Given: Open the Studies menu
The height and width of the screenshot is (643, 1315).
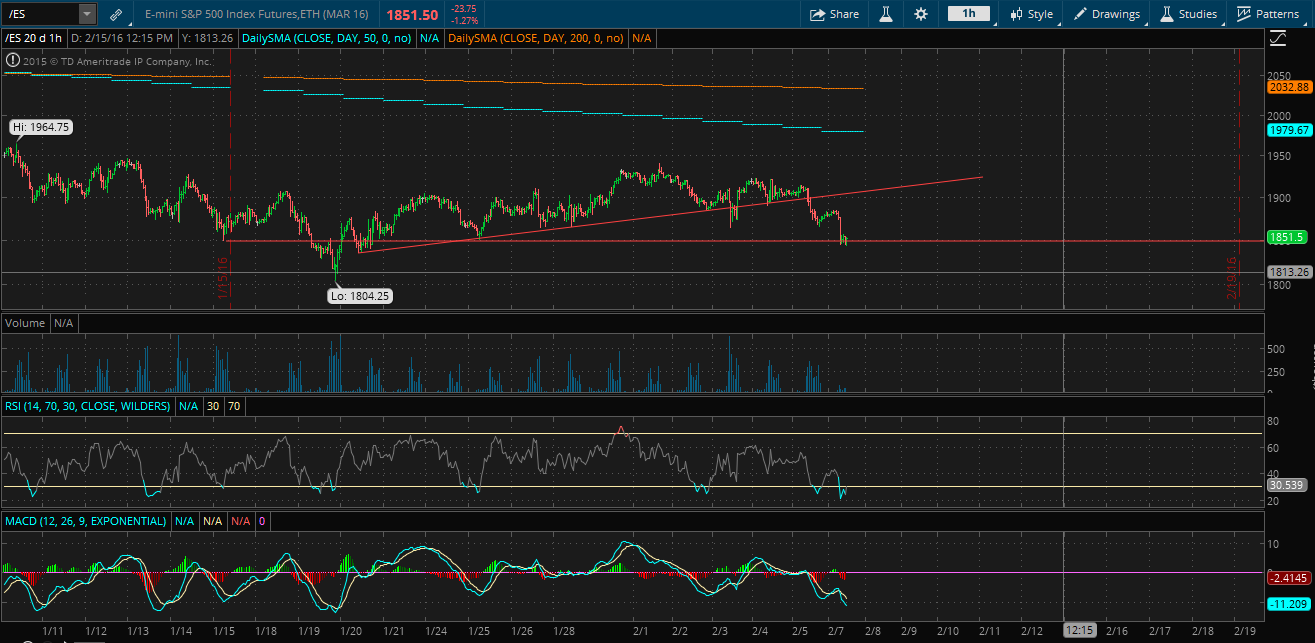Looking at the screenshot, I should [1188, 14].
